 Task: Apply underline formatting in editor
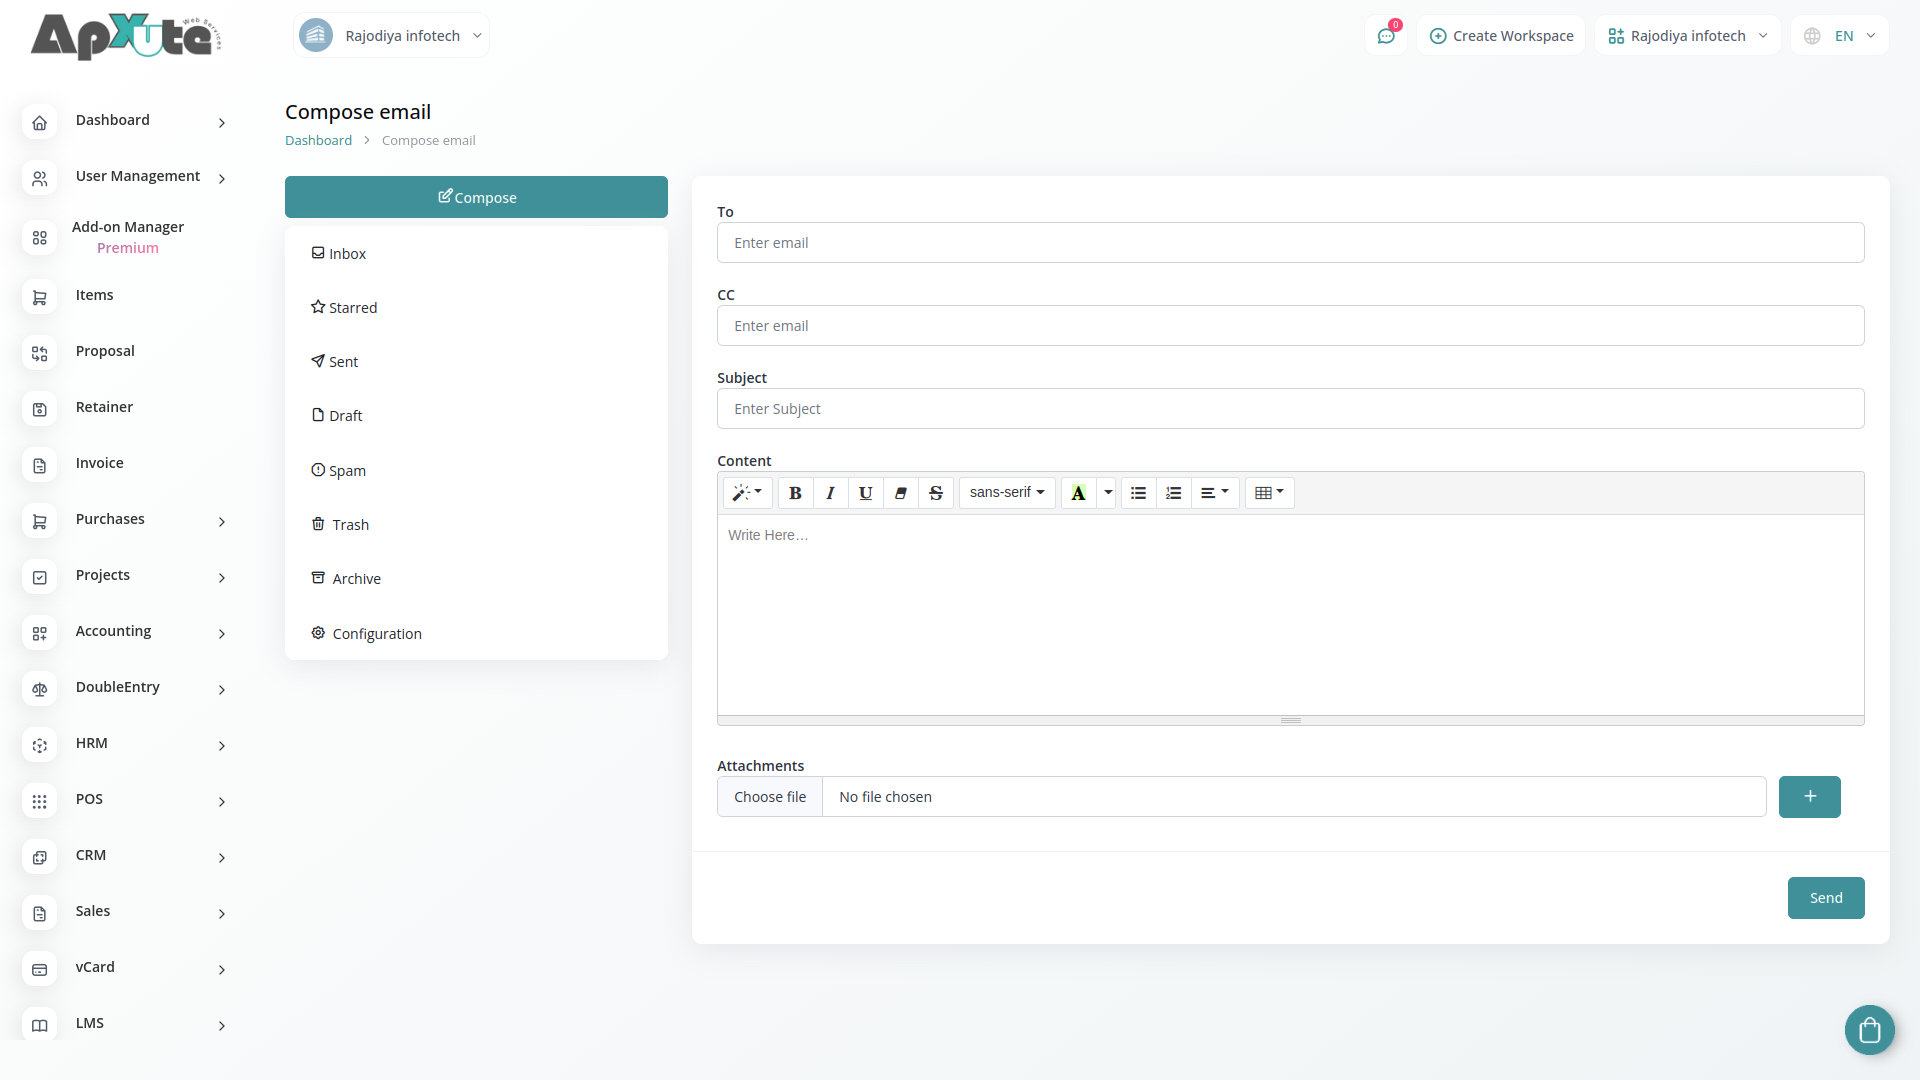point(865,493)
